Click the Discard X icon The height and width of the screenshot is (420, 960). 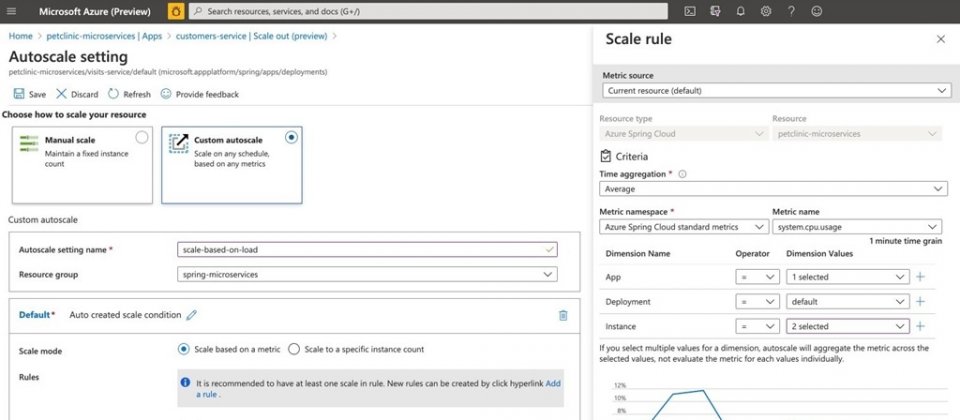(61, 94)
